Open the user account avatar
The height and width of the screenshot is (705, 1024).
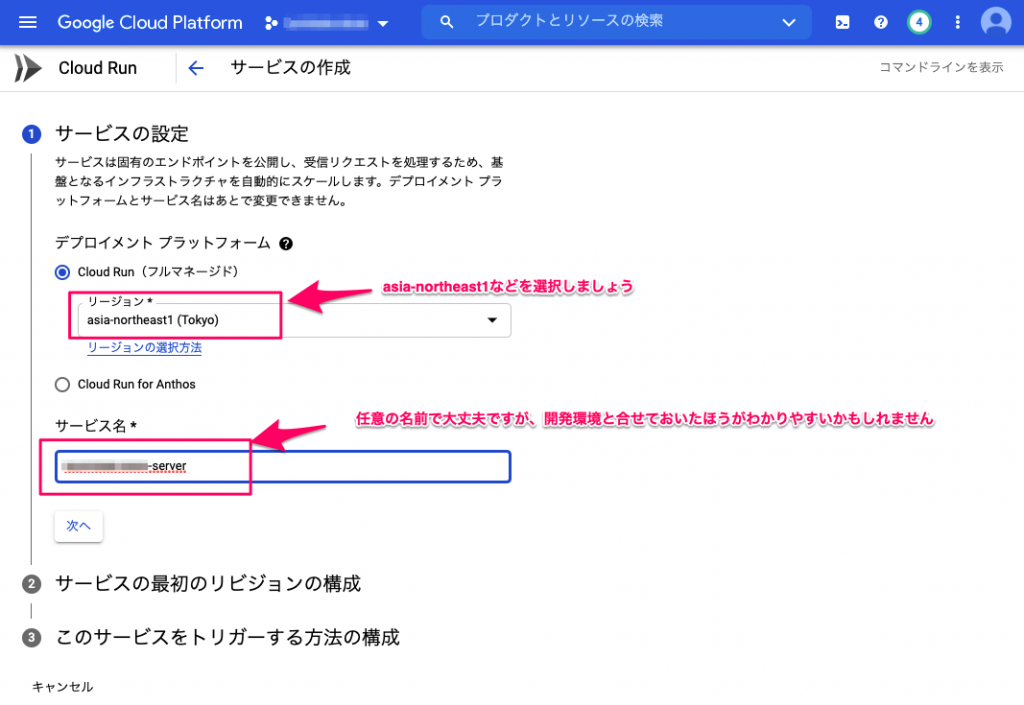click(996, 22)
